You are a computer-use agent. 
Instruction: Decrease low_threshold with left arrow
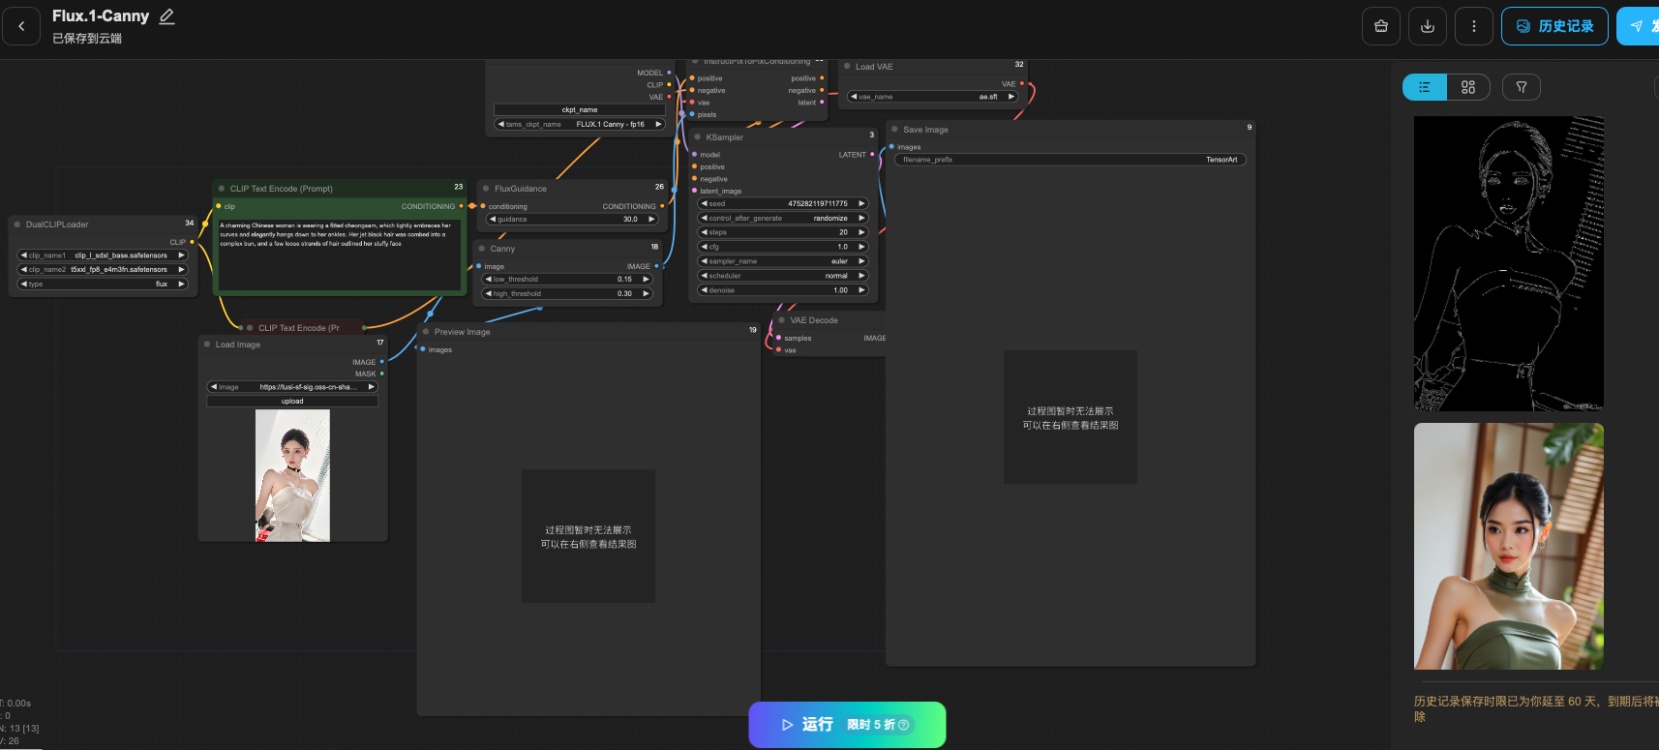(x=488, y=279)
